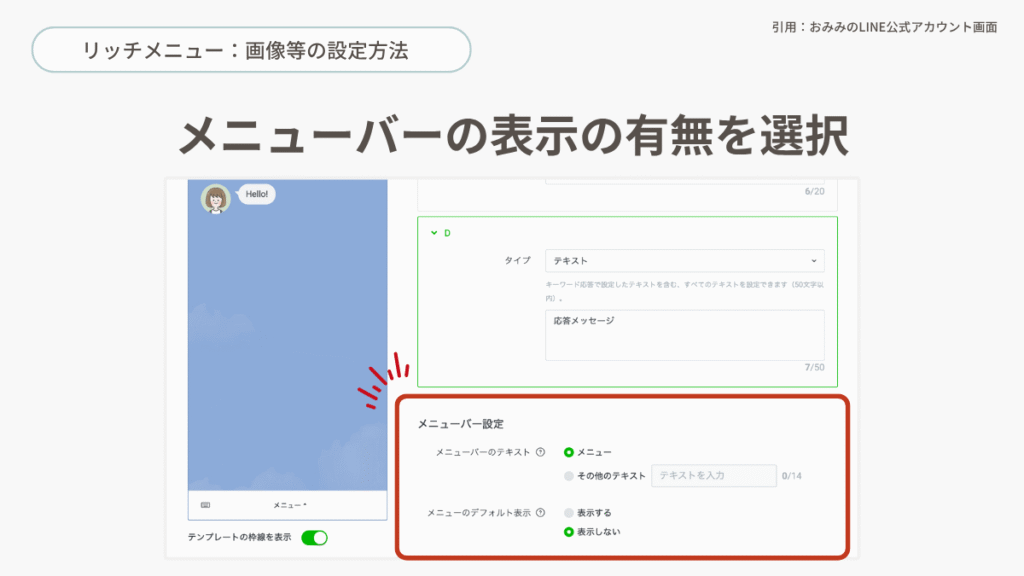Click the 応答メッセージ text area
Image resolution: width=1024 pixels, height=576 pixels.
684,334
